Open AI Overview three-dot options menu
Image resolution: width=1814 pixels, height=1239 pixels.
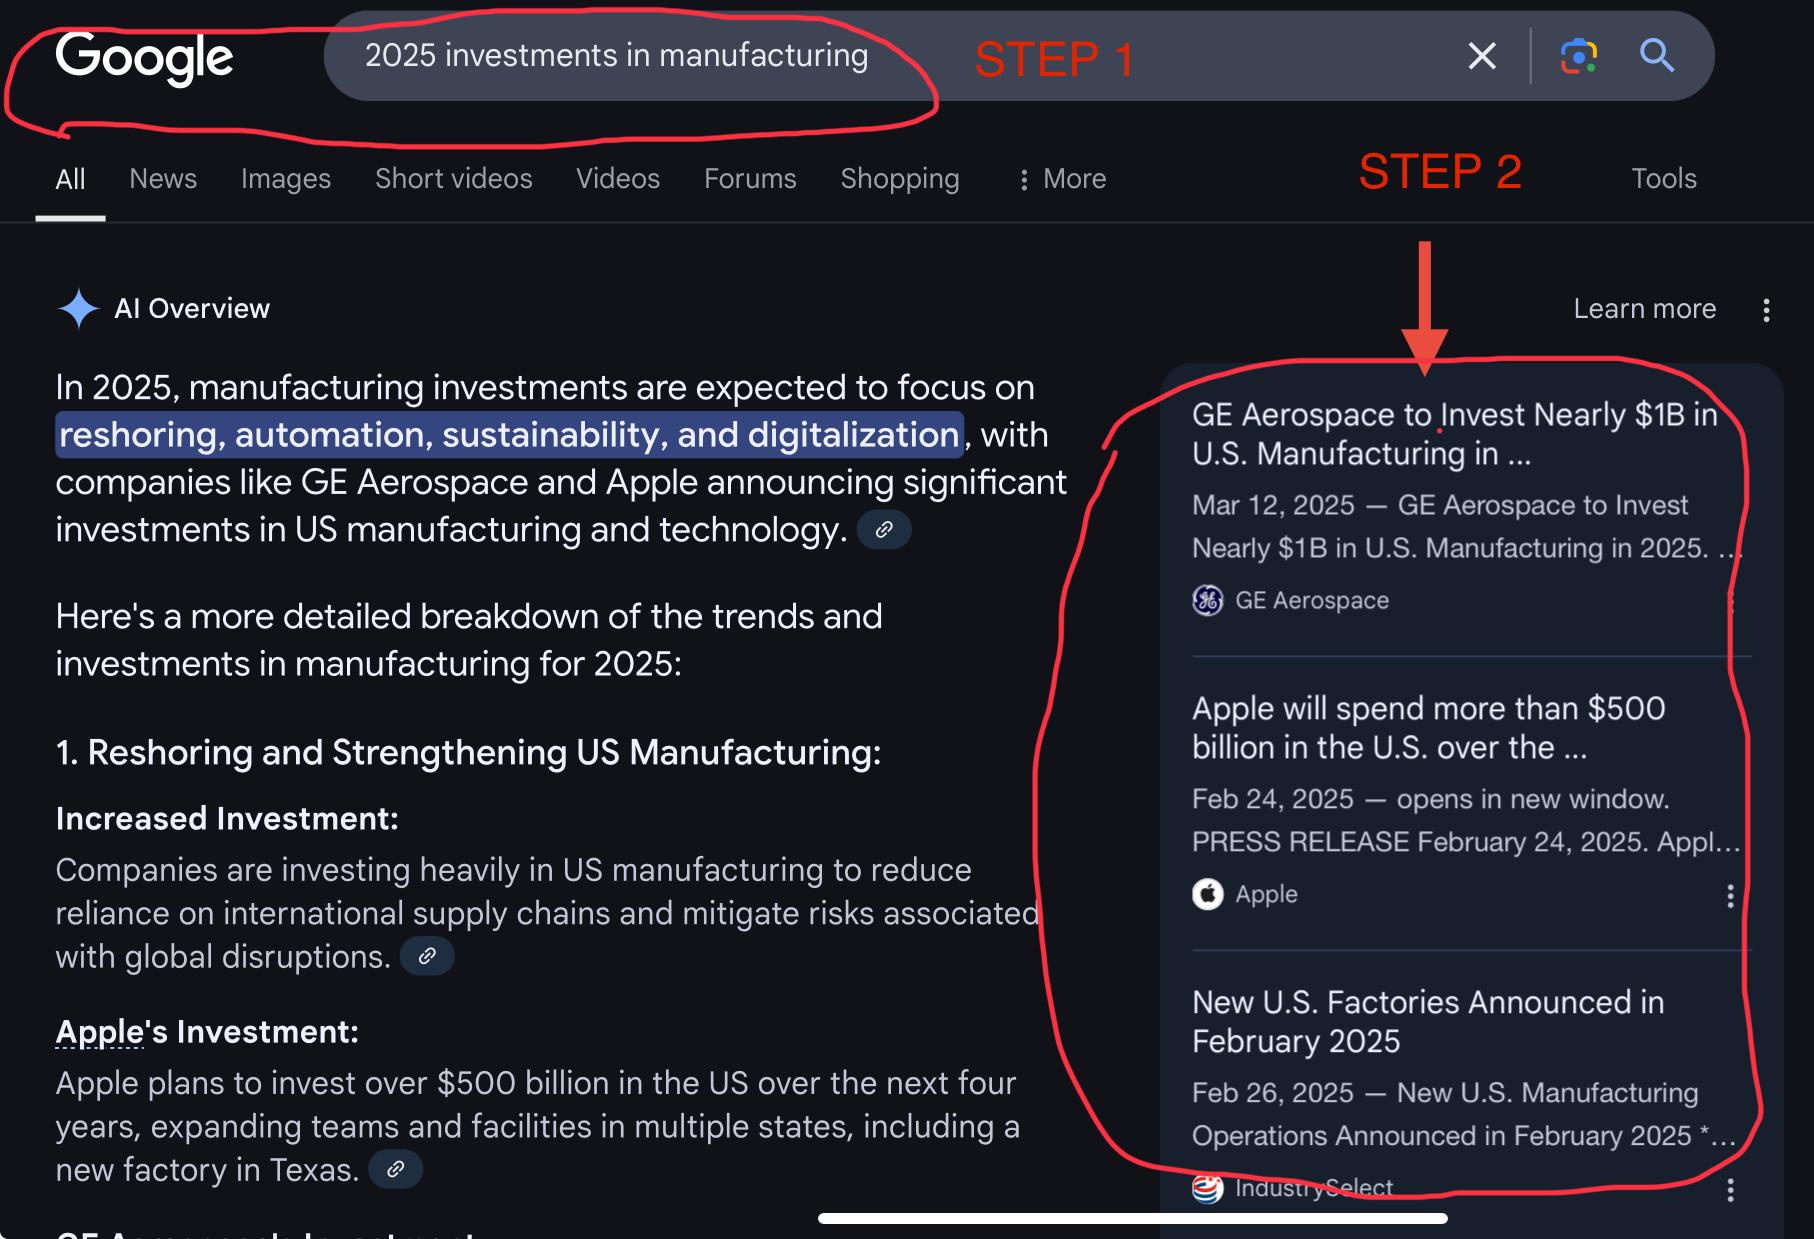coord(1766,310)
